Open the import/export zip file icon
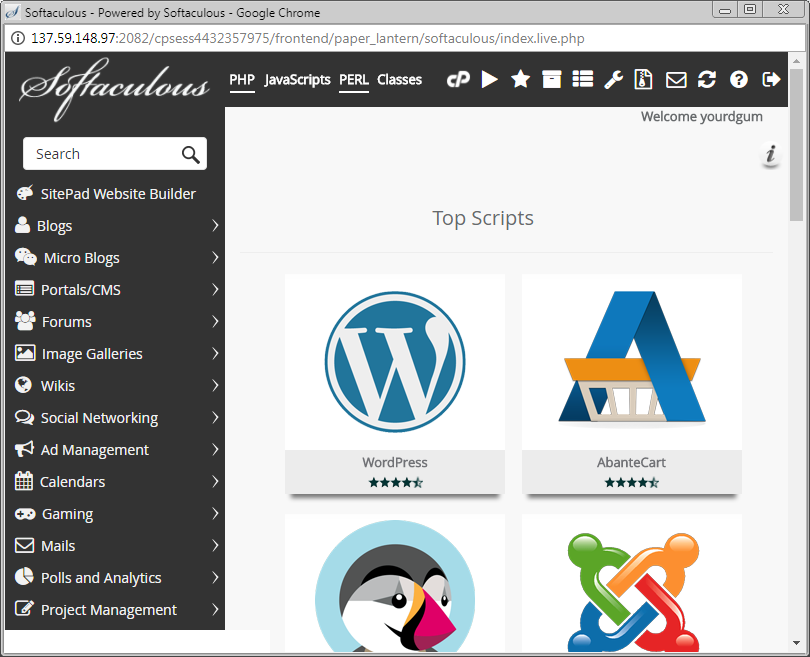Viewport: 810px width, 657px height. [643, 80]
